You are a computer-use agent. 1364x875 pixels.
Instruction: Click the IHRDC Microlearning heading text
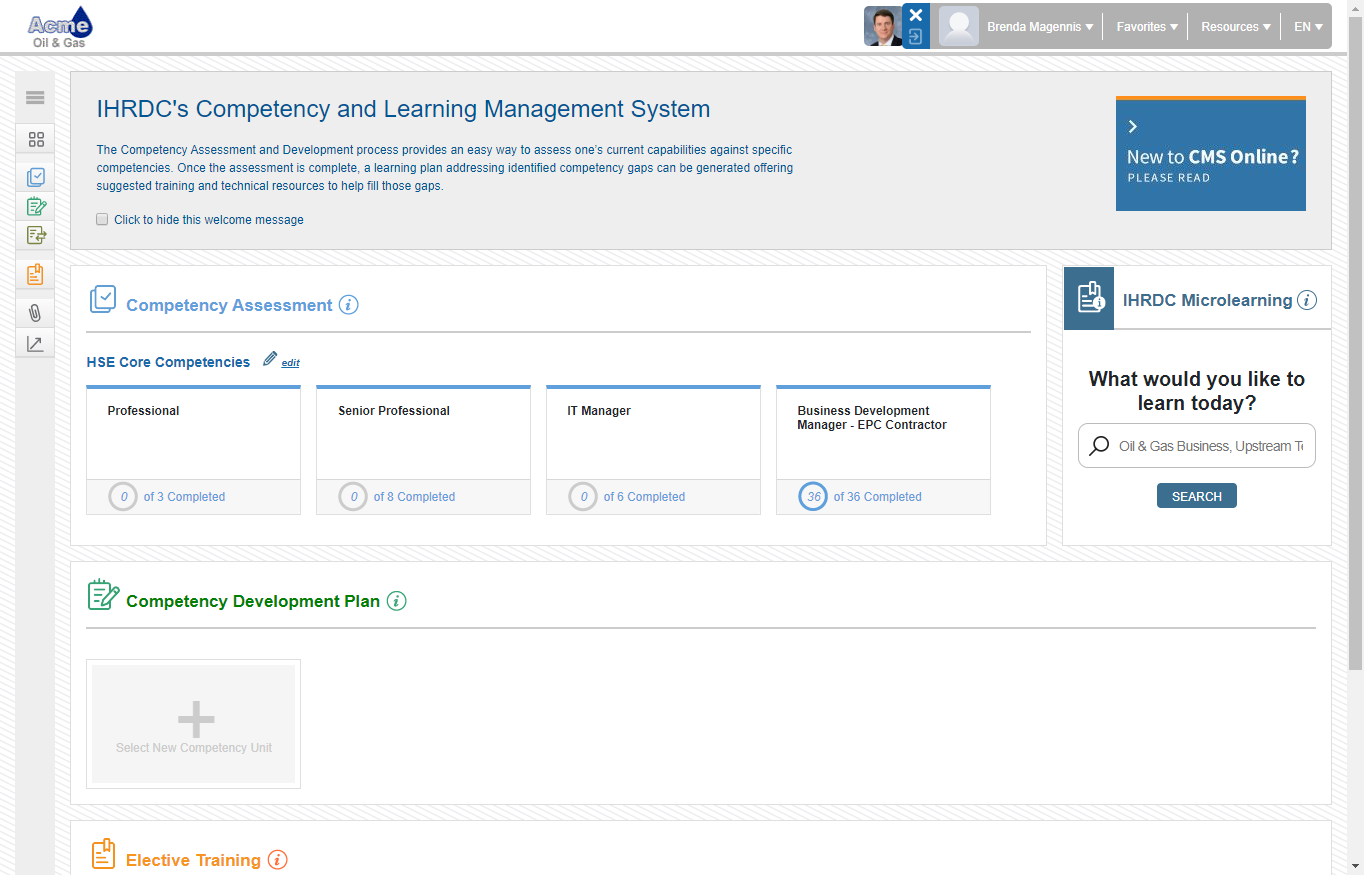click(x=1207, y=300)
